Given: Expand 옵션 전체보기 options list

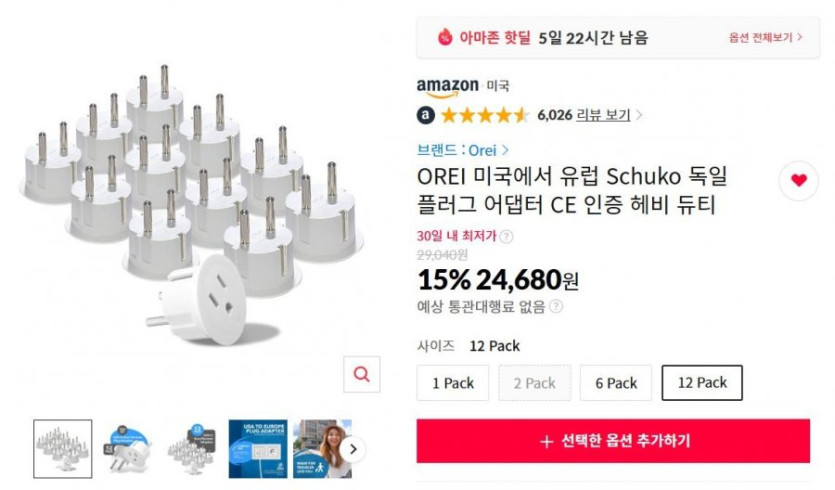Looking at the screenshot, I should tap(766, 37).
